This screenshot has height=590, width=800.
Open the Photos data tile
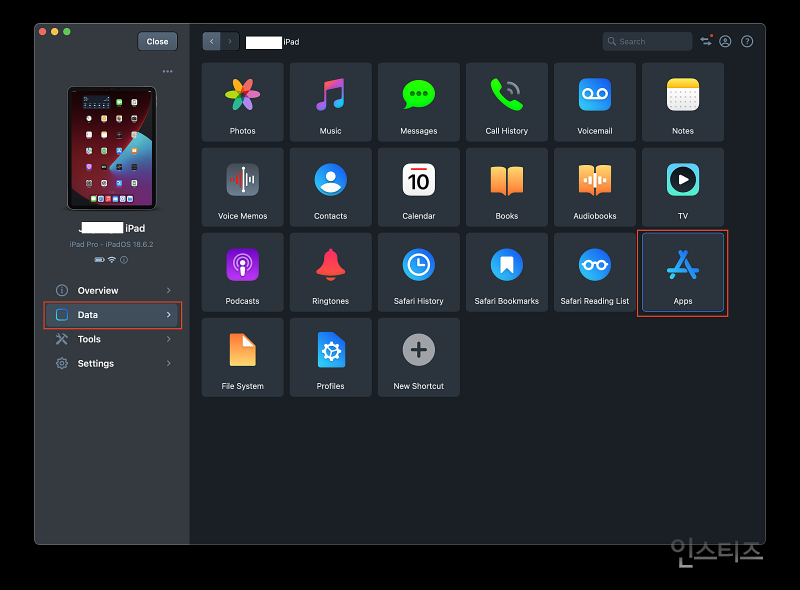coord(242,102)
